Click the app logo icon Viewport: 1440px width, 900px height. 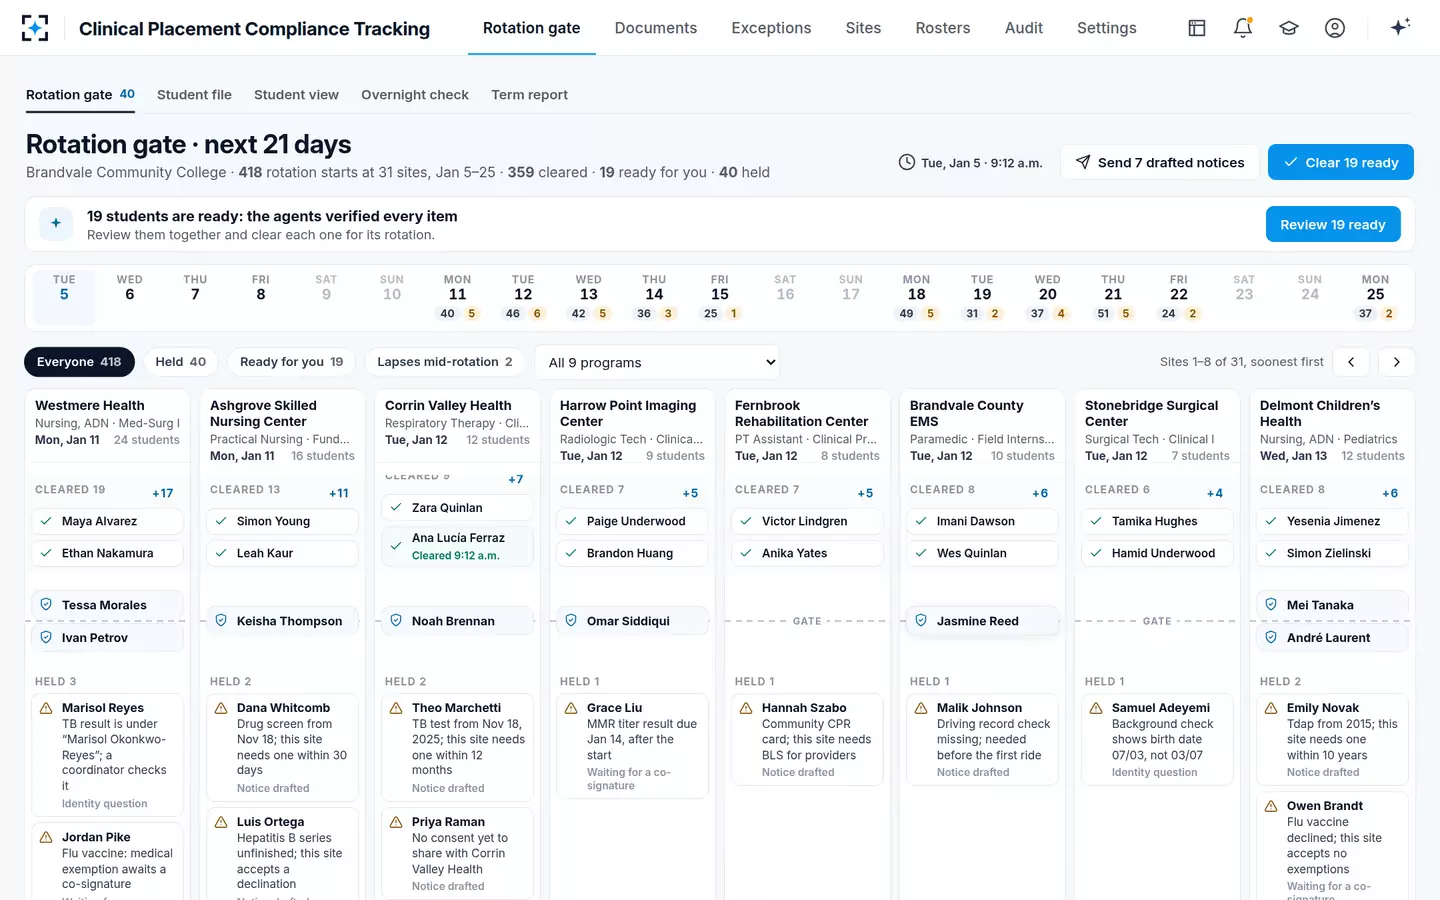35,28
